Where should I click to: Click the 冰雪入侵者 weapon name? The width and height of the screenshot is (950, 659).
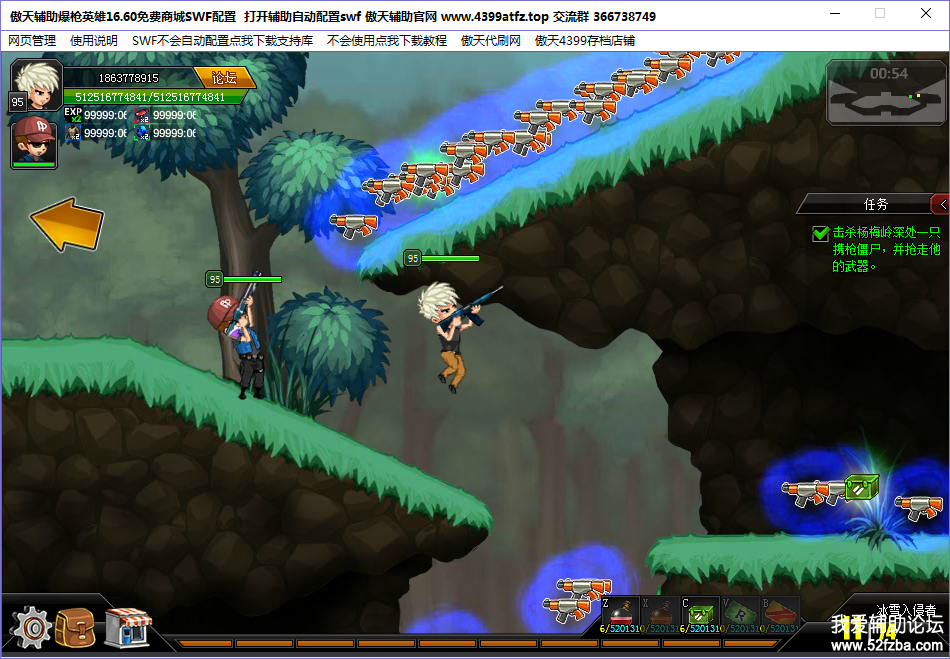(907, 609)
